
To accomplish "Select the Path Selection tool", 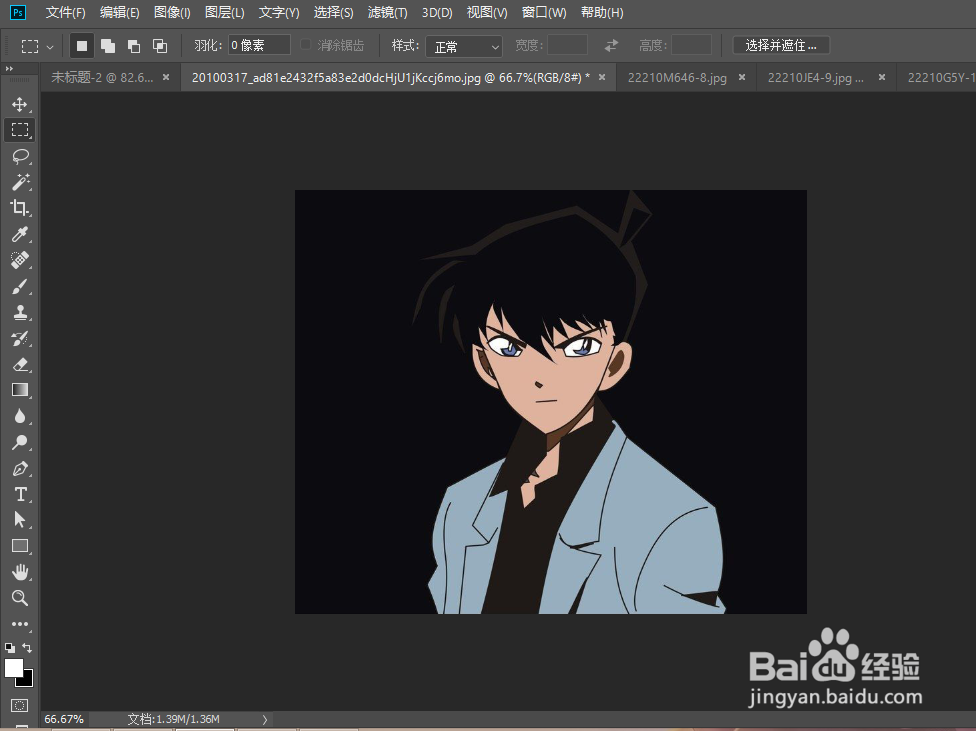I will [19, 520].
